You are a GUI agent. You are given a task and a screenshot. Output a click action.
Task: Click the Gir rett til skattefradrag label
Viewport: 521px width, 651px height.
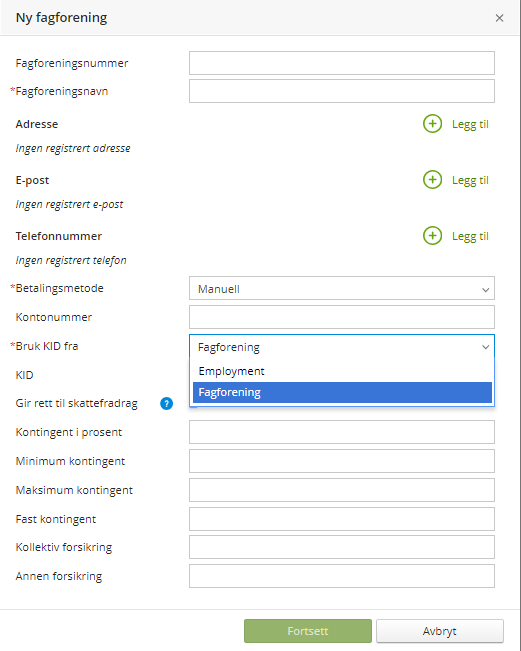click(76, 404)
